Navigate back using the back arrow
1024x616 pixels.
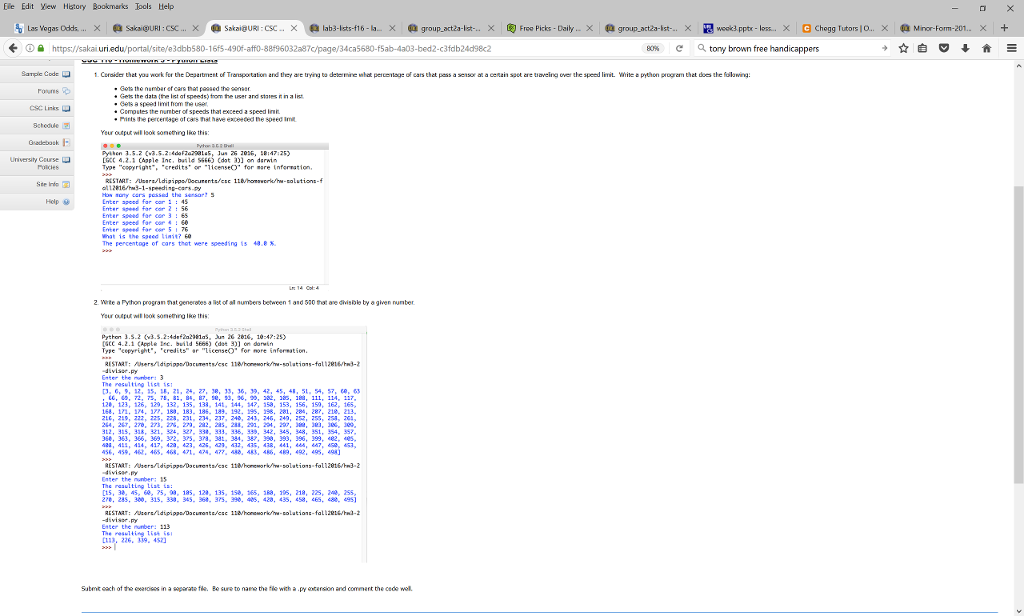tap(13, 47)
